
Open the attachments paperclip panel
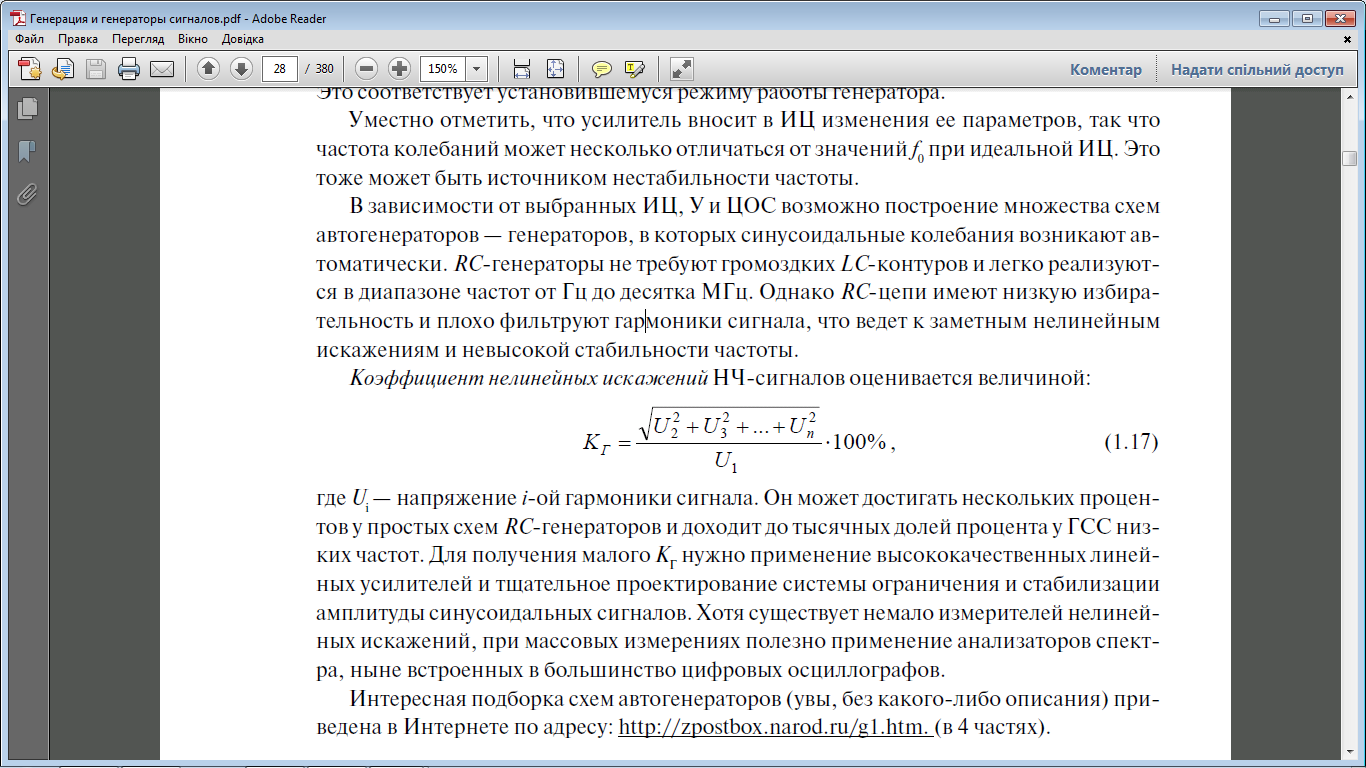click(27, 194)
